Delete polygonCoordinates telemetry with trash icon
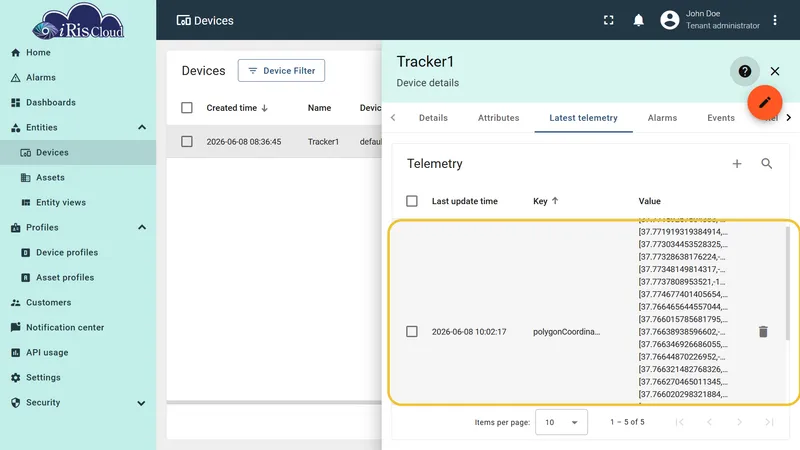The width and height of the screenshot is (800, 450). tap(763, 332)
